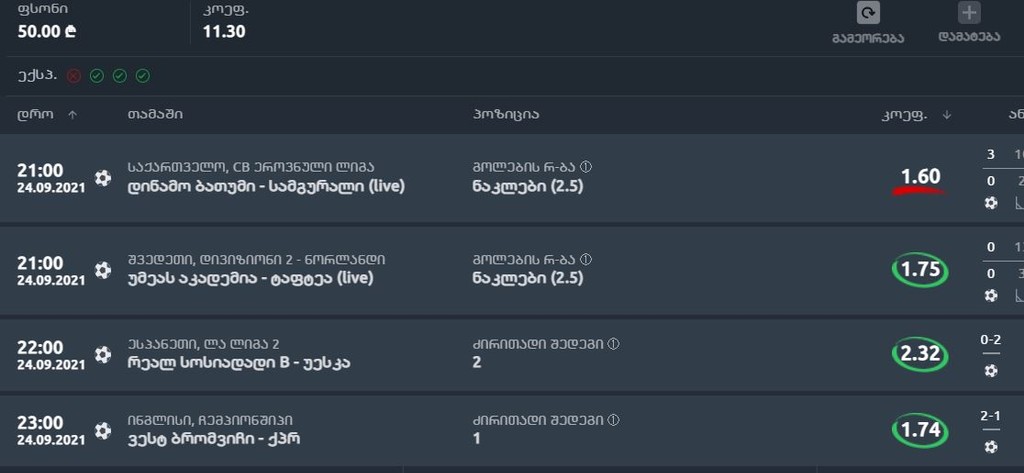Click the 2.32 odds value

(x=920, y=354)
